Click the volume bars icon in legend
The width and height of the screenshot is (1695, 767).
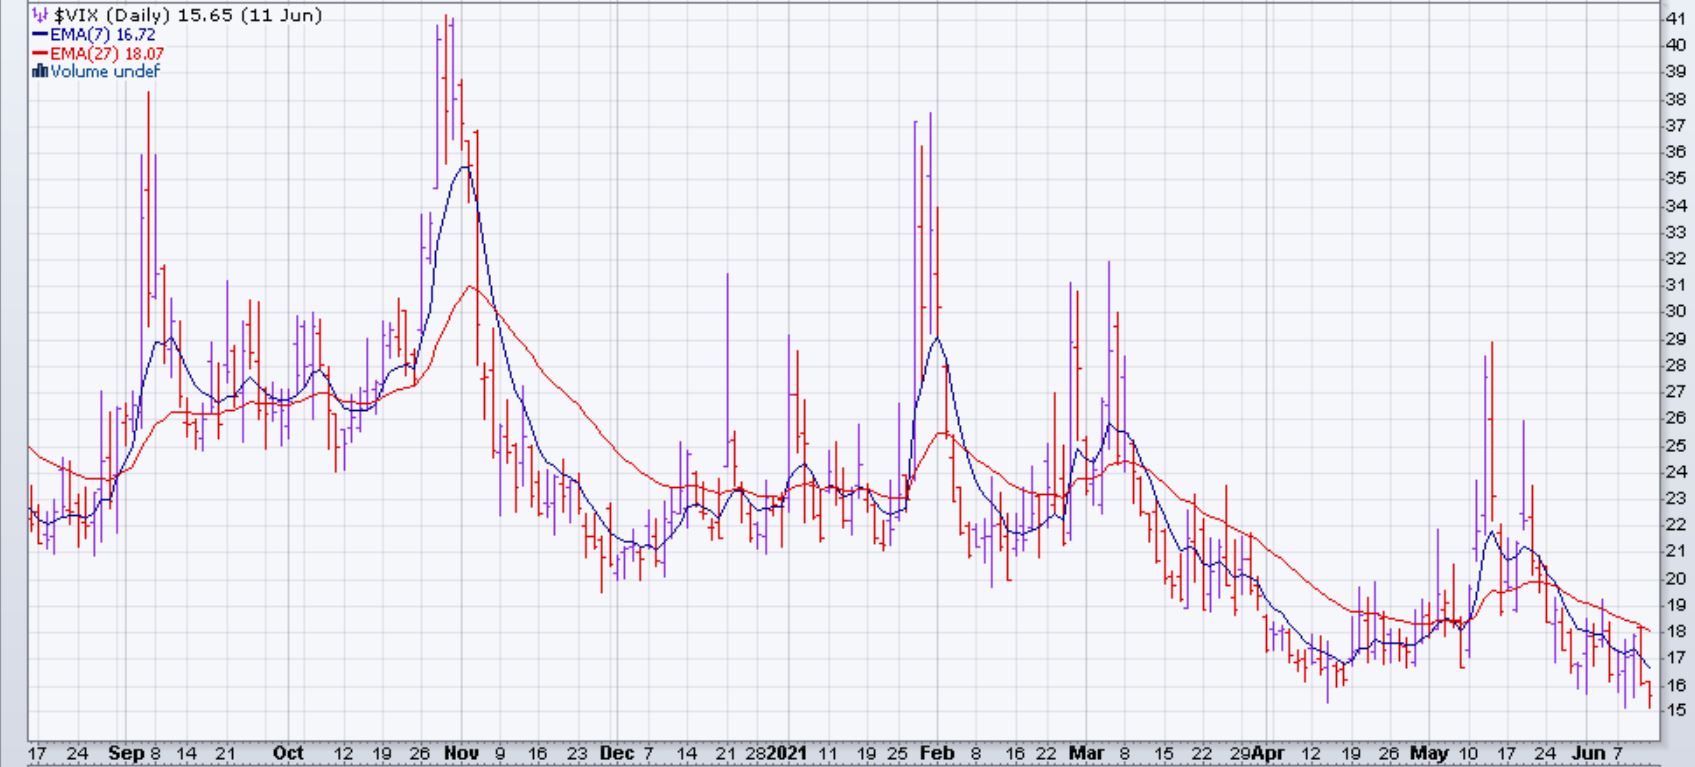point(40,71)
